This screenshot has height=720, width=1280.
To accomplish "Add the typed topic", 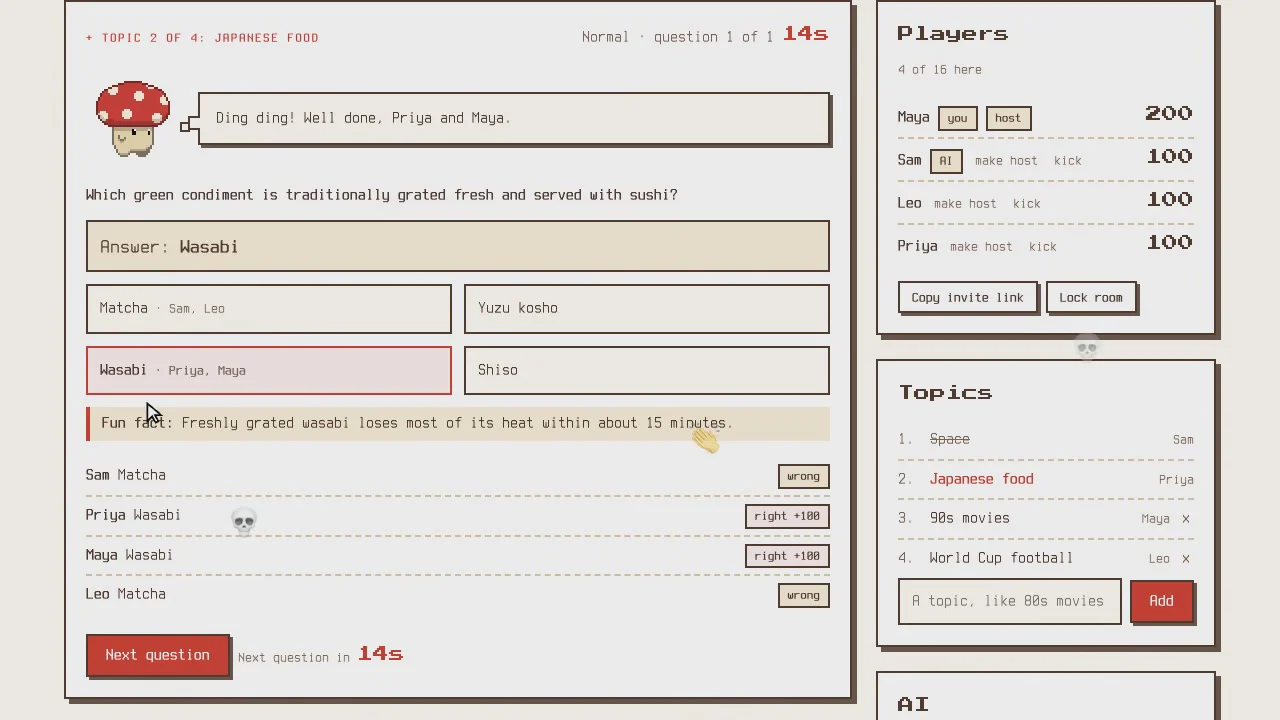I will pos(1161,601).
